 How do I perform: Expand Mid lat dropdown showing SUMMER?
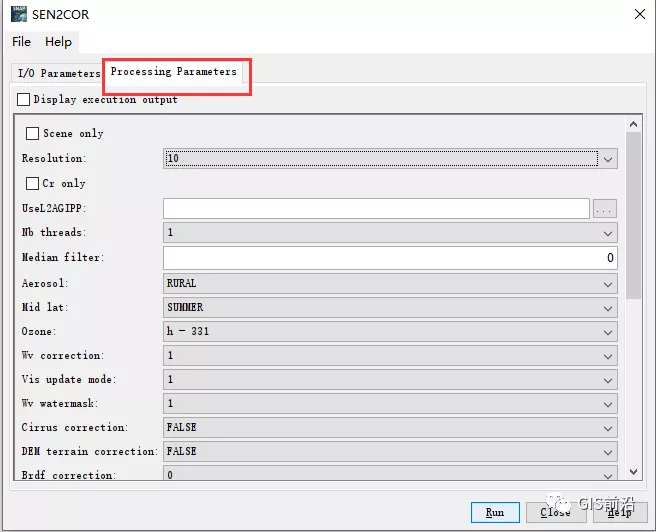click(390, 308)
